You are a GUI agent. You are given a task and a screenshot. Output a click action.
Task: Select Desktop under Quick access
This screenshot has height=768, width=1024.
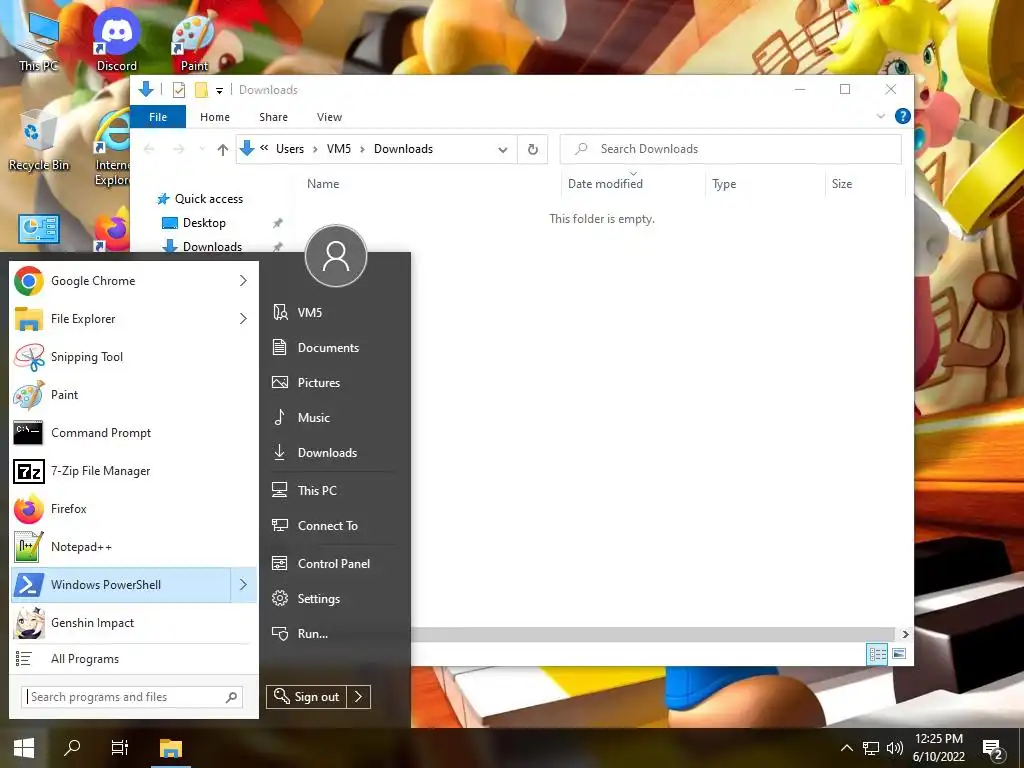[204, 223]
